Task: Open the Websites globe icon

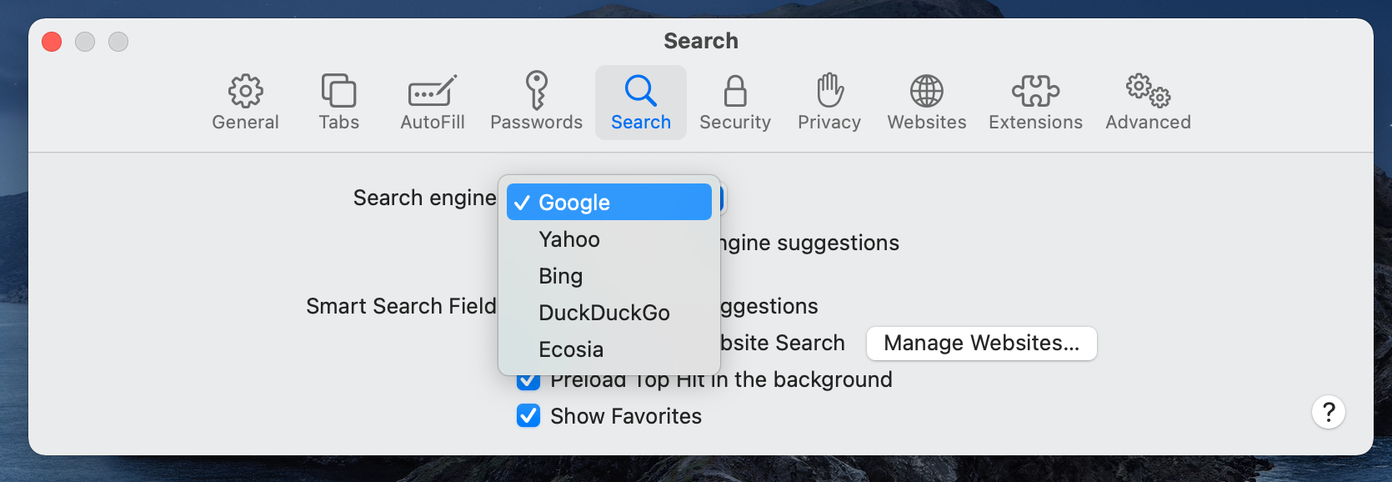Action: 927,91
